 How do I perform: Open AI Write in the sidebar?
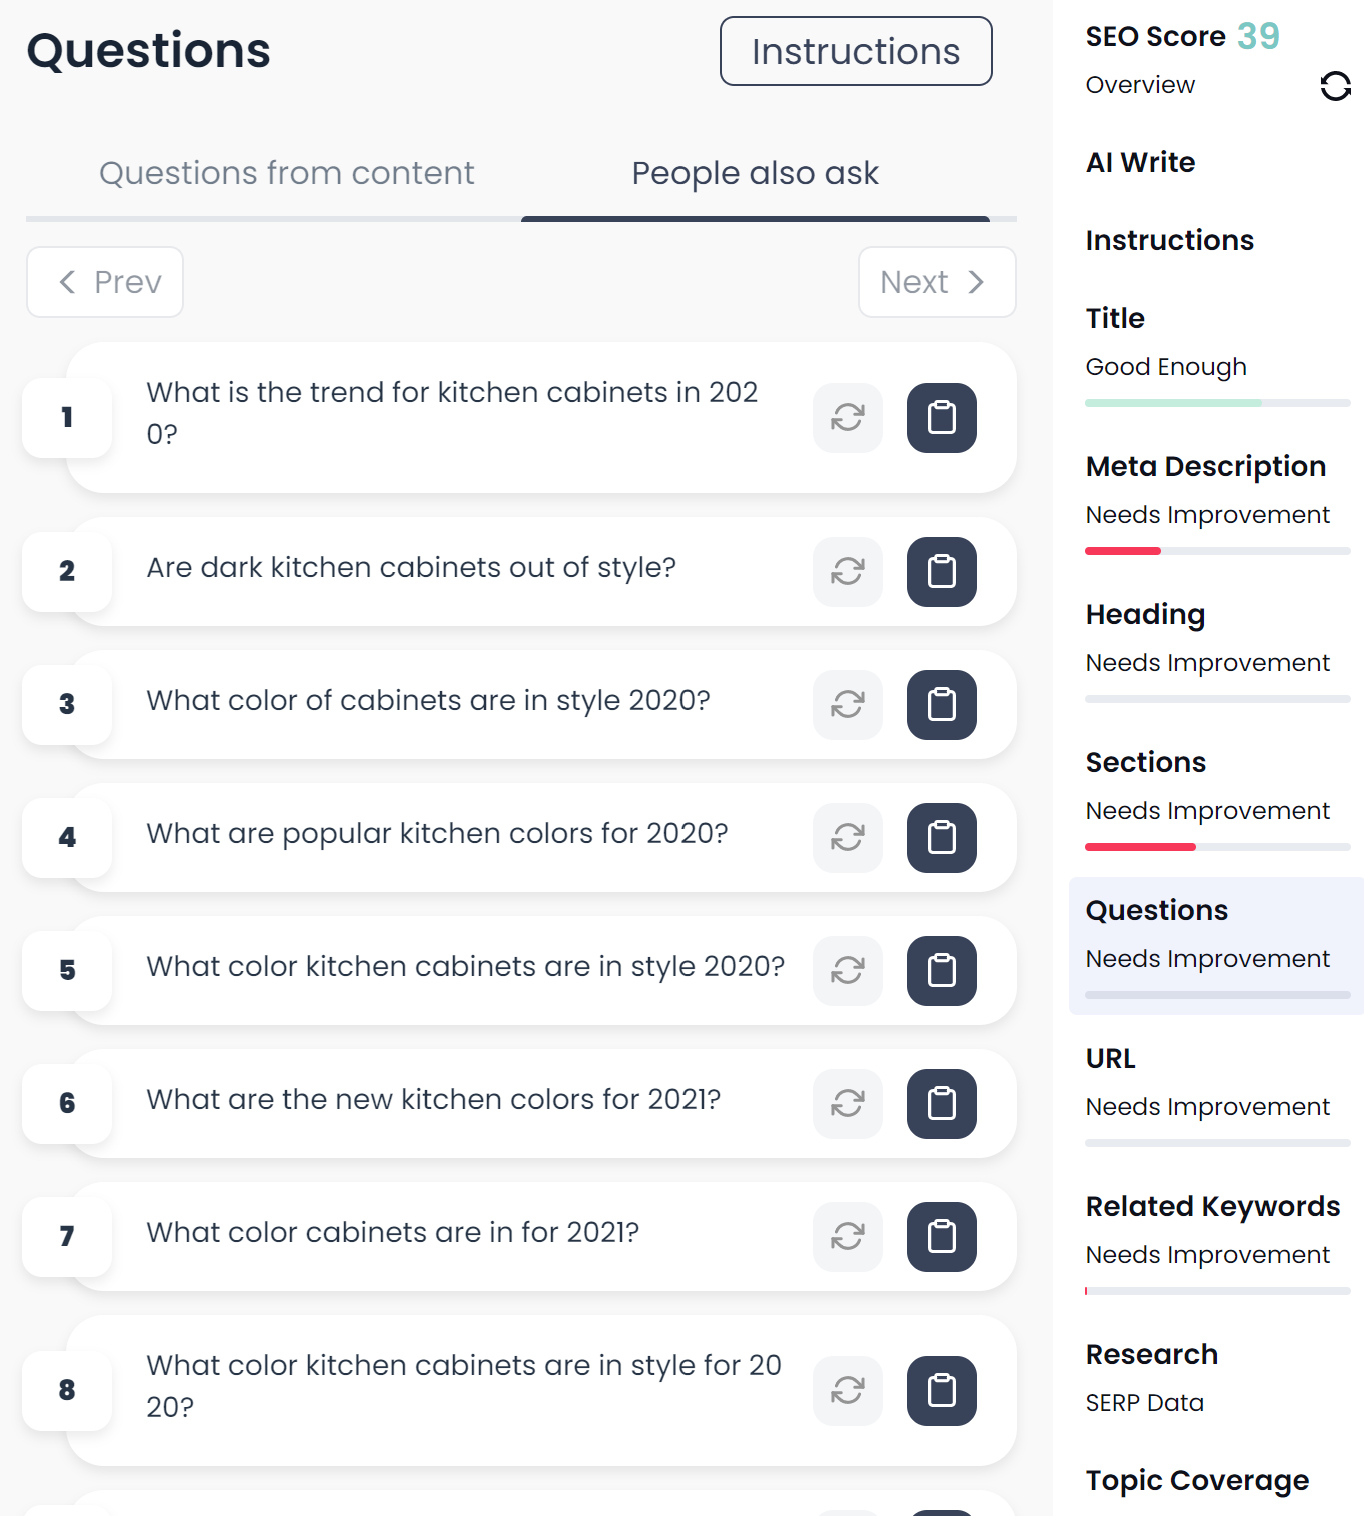[x=1140, y=162]
